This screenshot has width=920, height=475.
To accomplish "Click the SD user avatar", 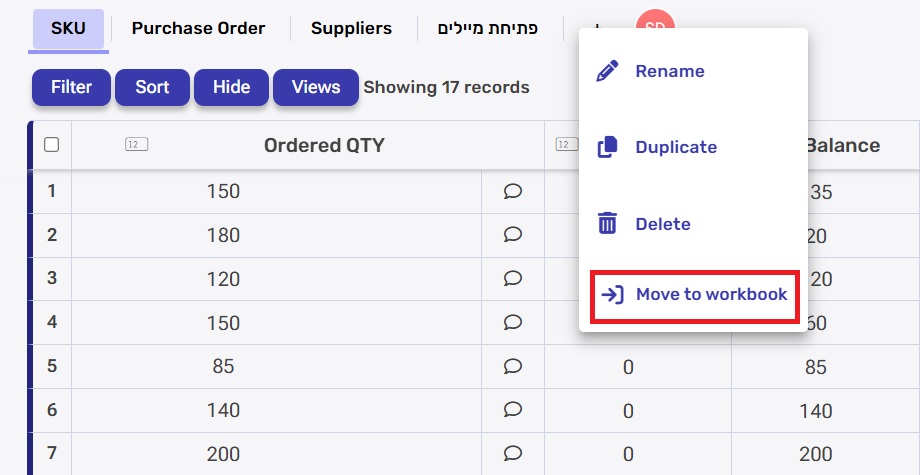I will [x=655, y=23].
